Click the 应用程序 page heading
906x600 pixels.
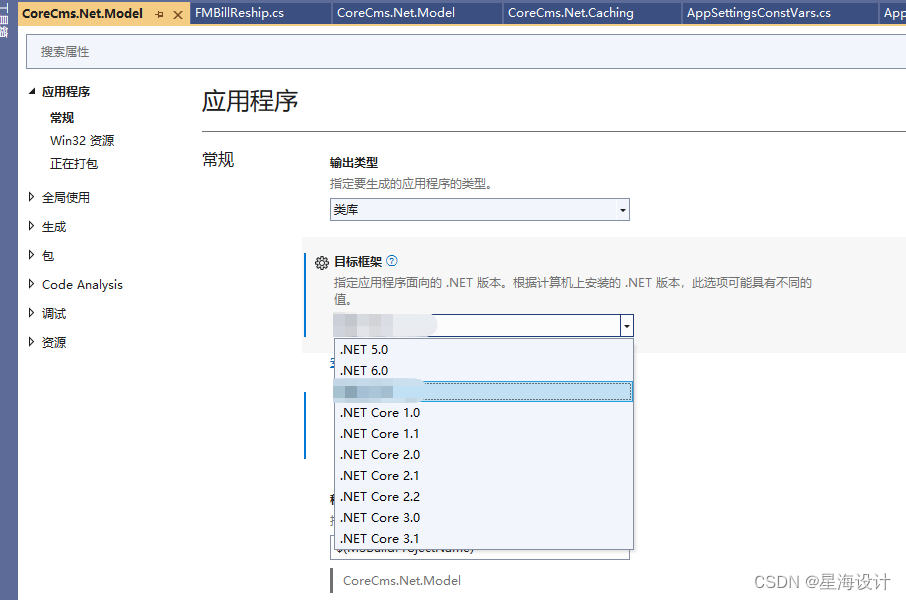pos(250,101)
